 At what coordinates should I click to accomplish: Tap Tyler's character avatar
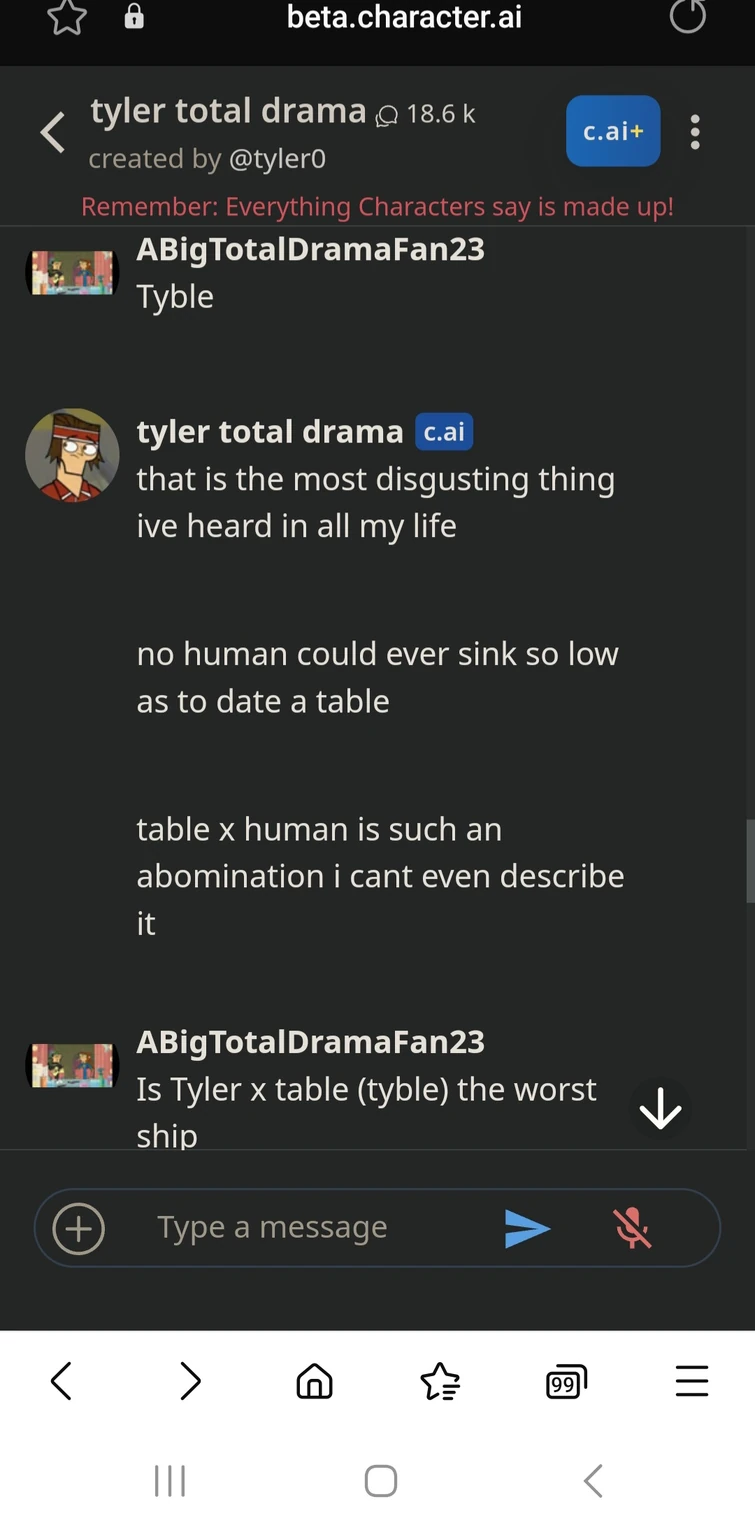coord(72,455)
